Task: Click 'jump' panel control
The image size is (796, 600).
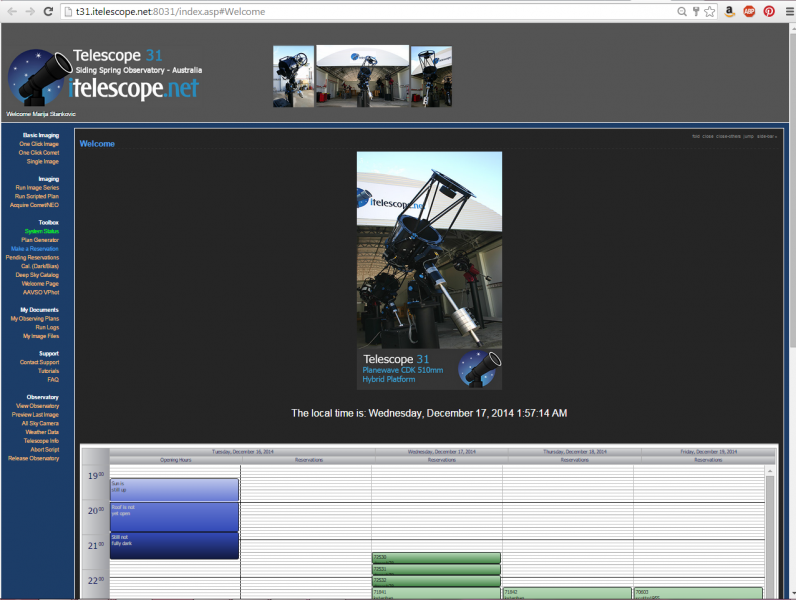Action: pos(749,137)
